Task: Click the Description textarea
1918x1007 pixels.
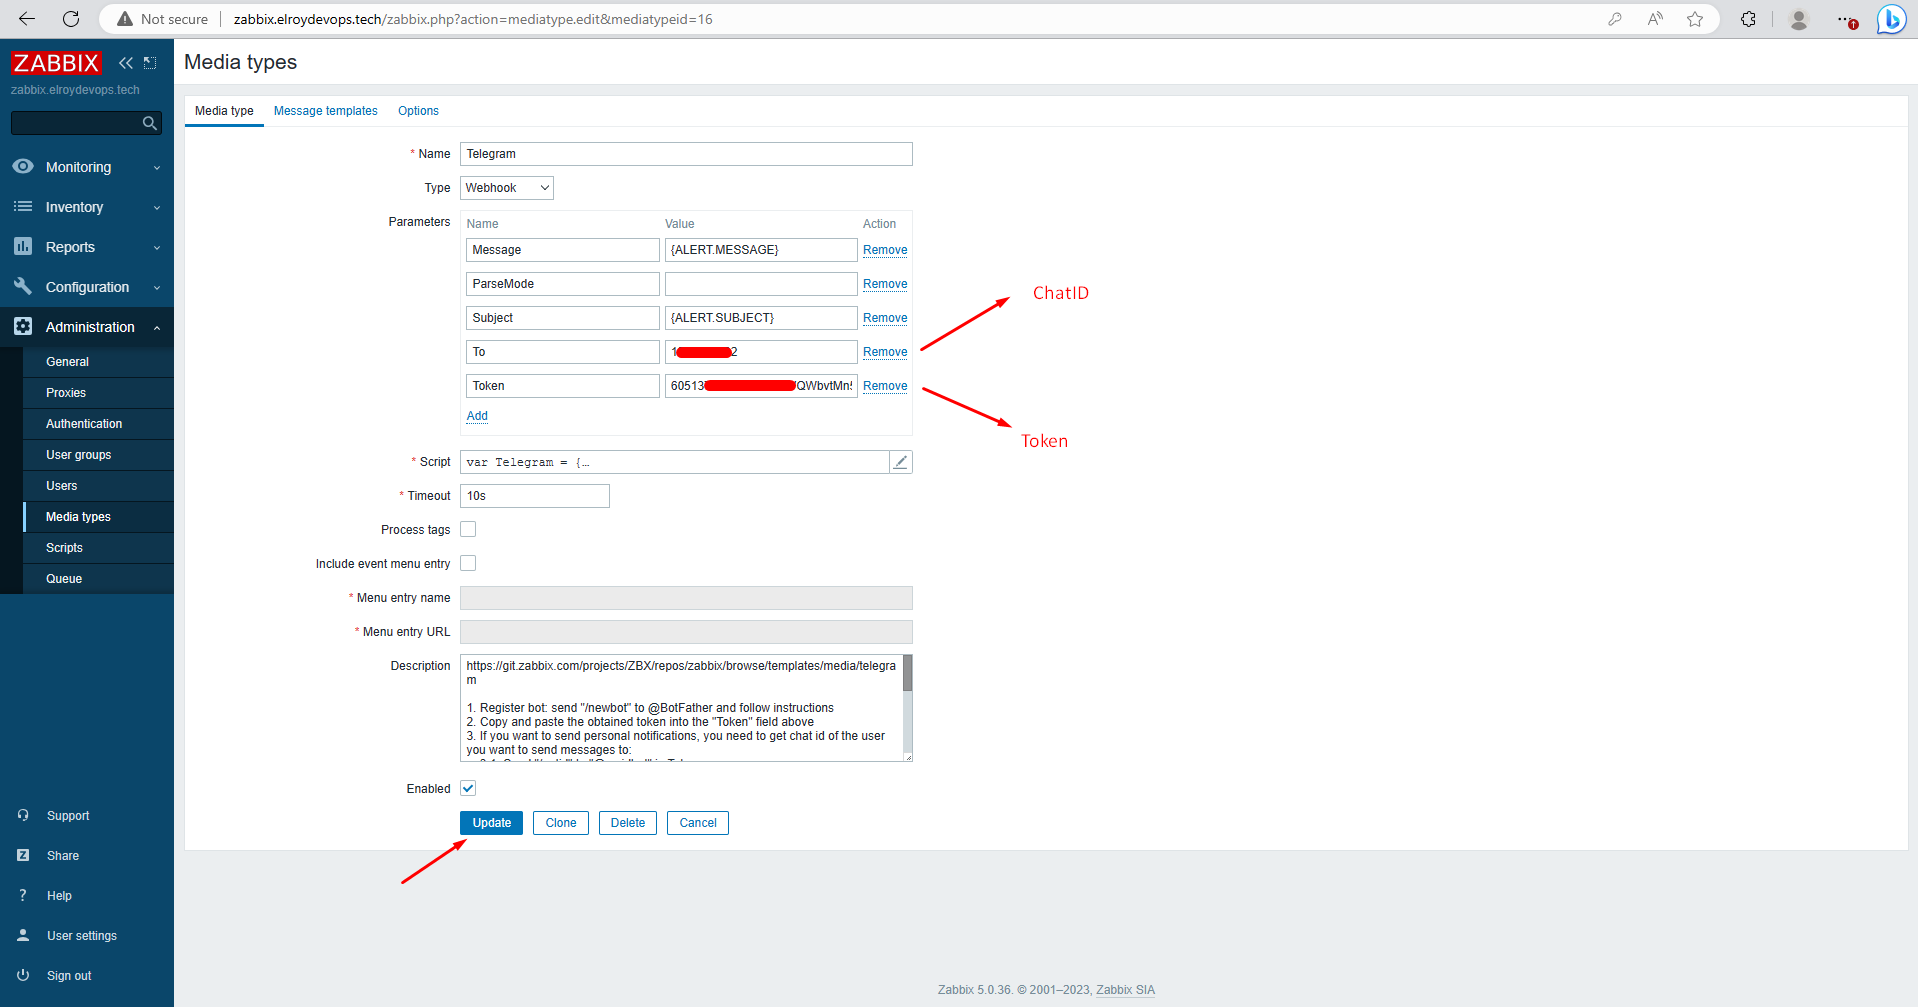Action: pos(681,708)
